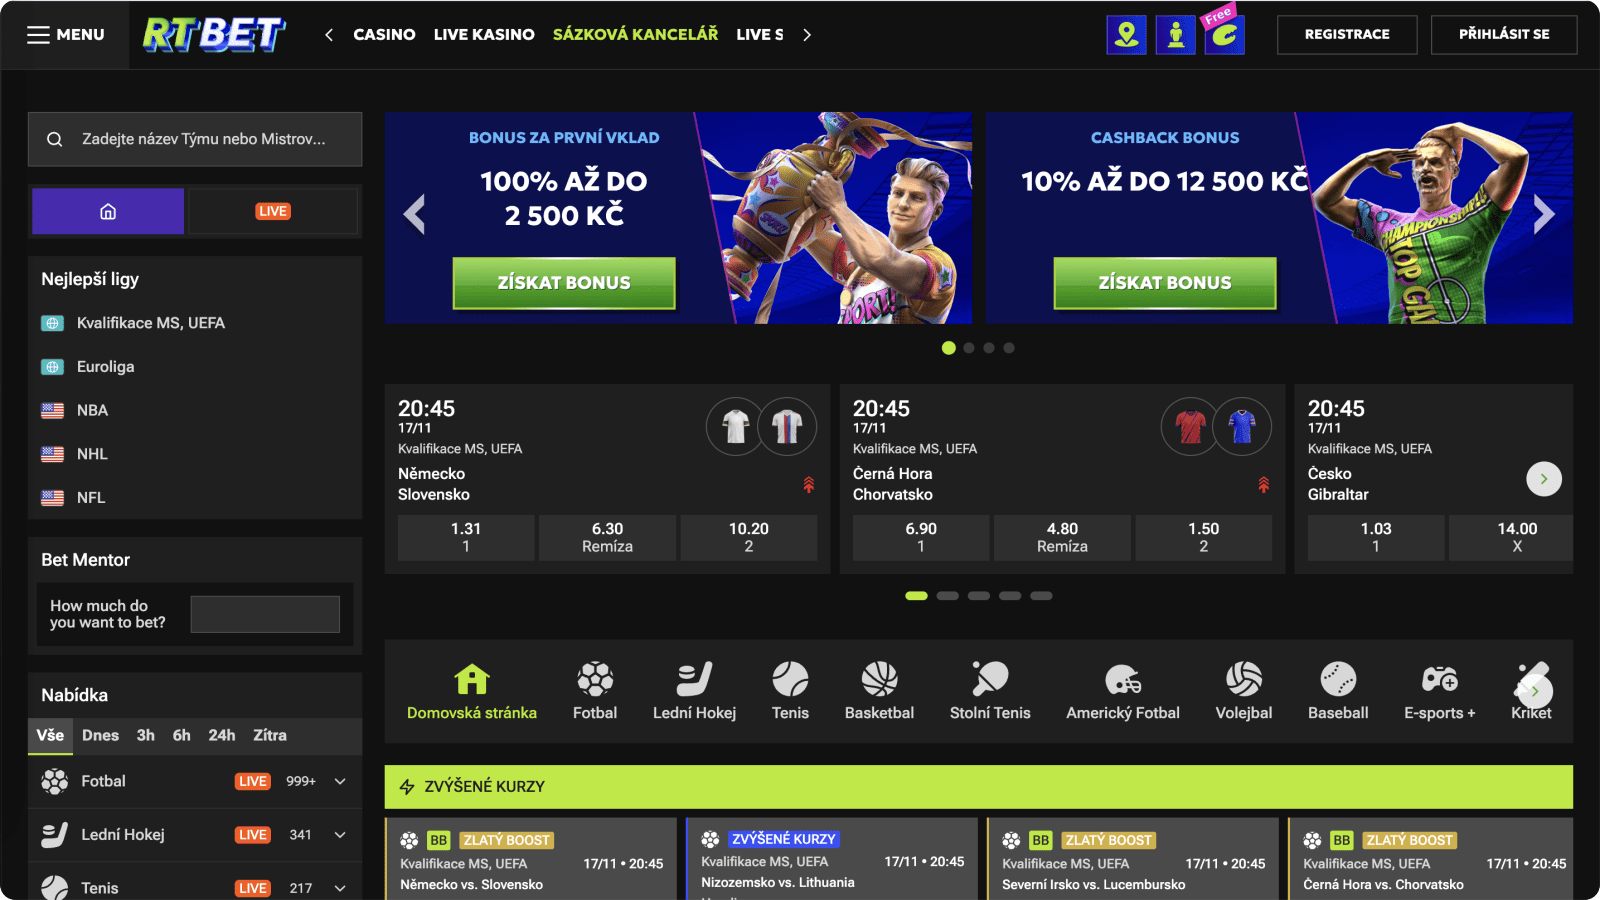Select the home view toggle button
The image size is (1600, 900).
108,211
